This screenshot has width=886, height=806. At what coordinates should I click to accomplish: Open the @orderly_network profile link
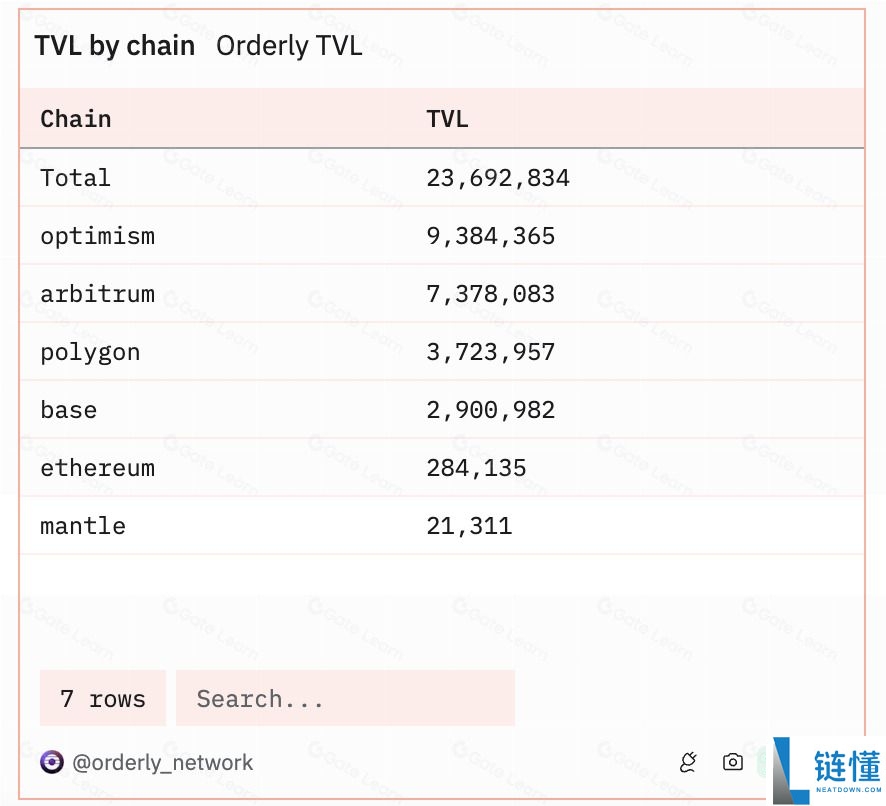point(162,762)
